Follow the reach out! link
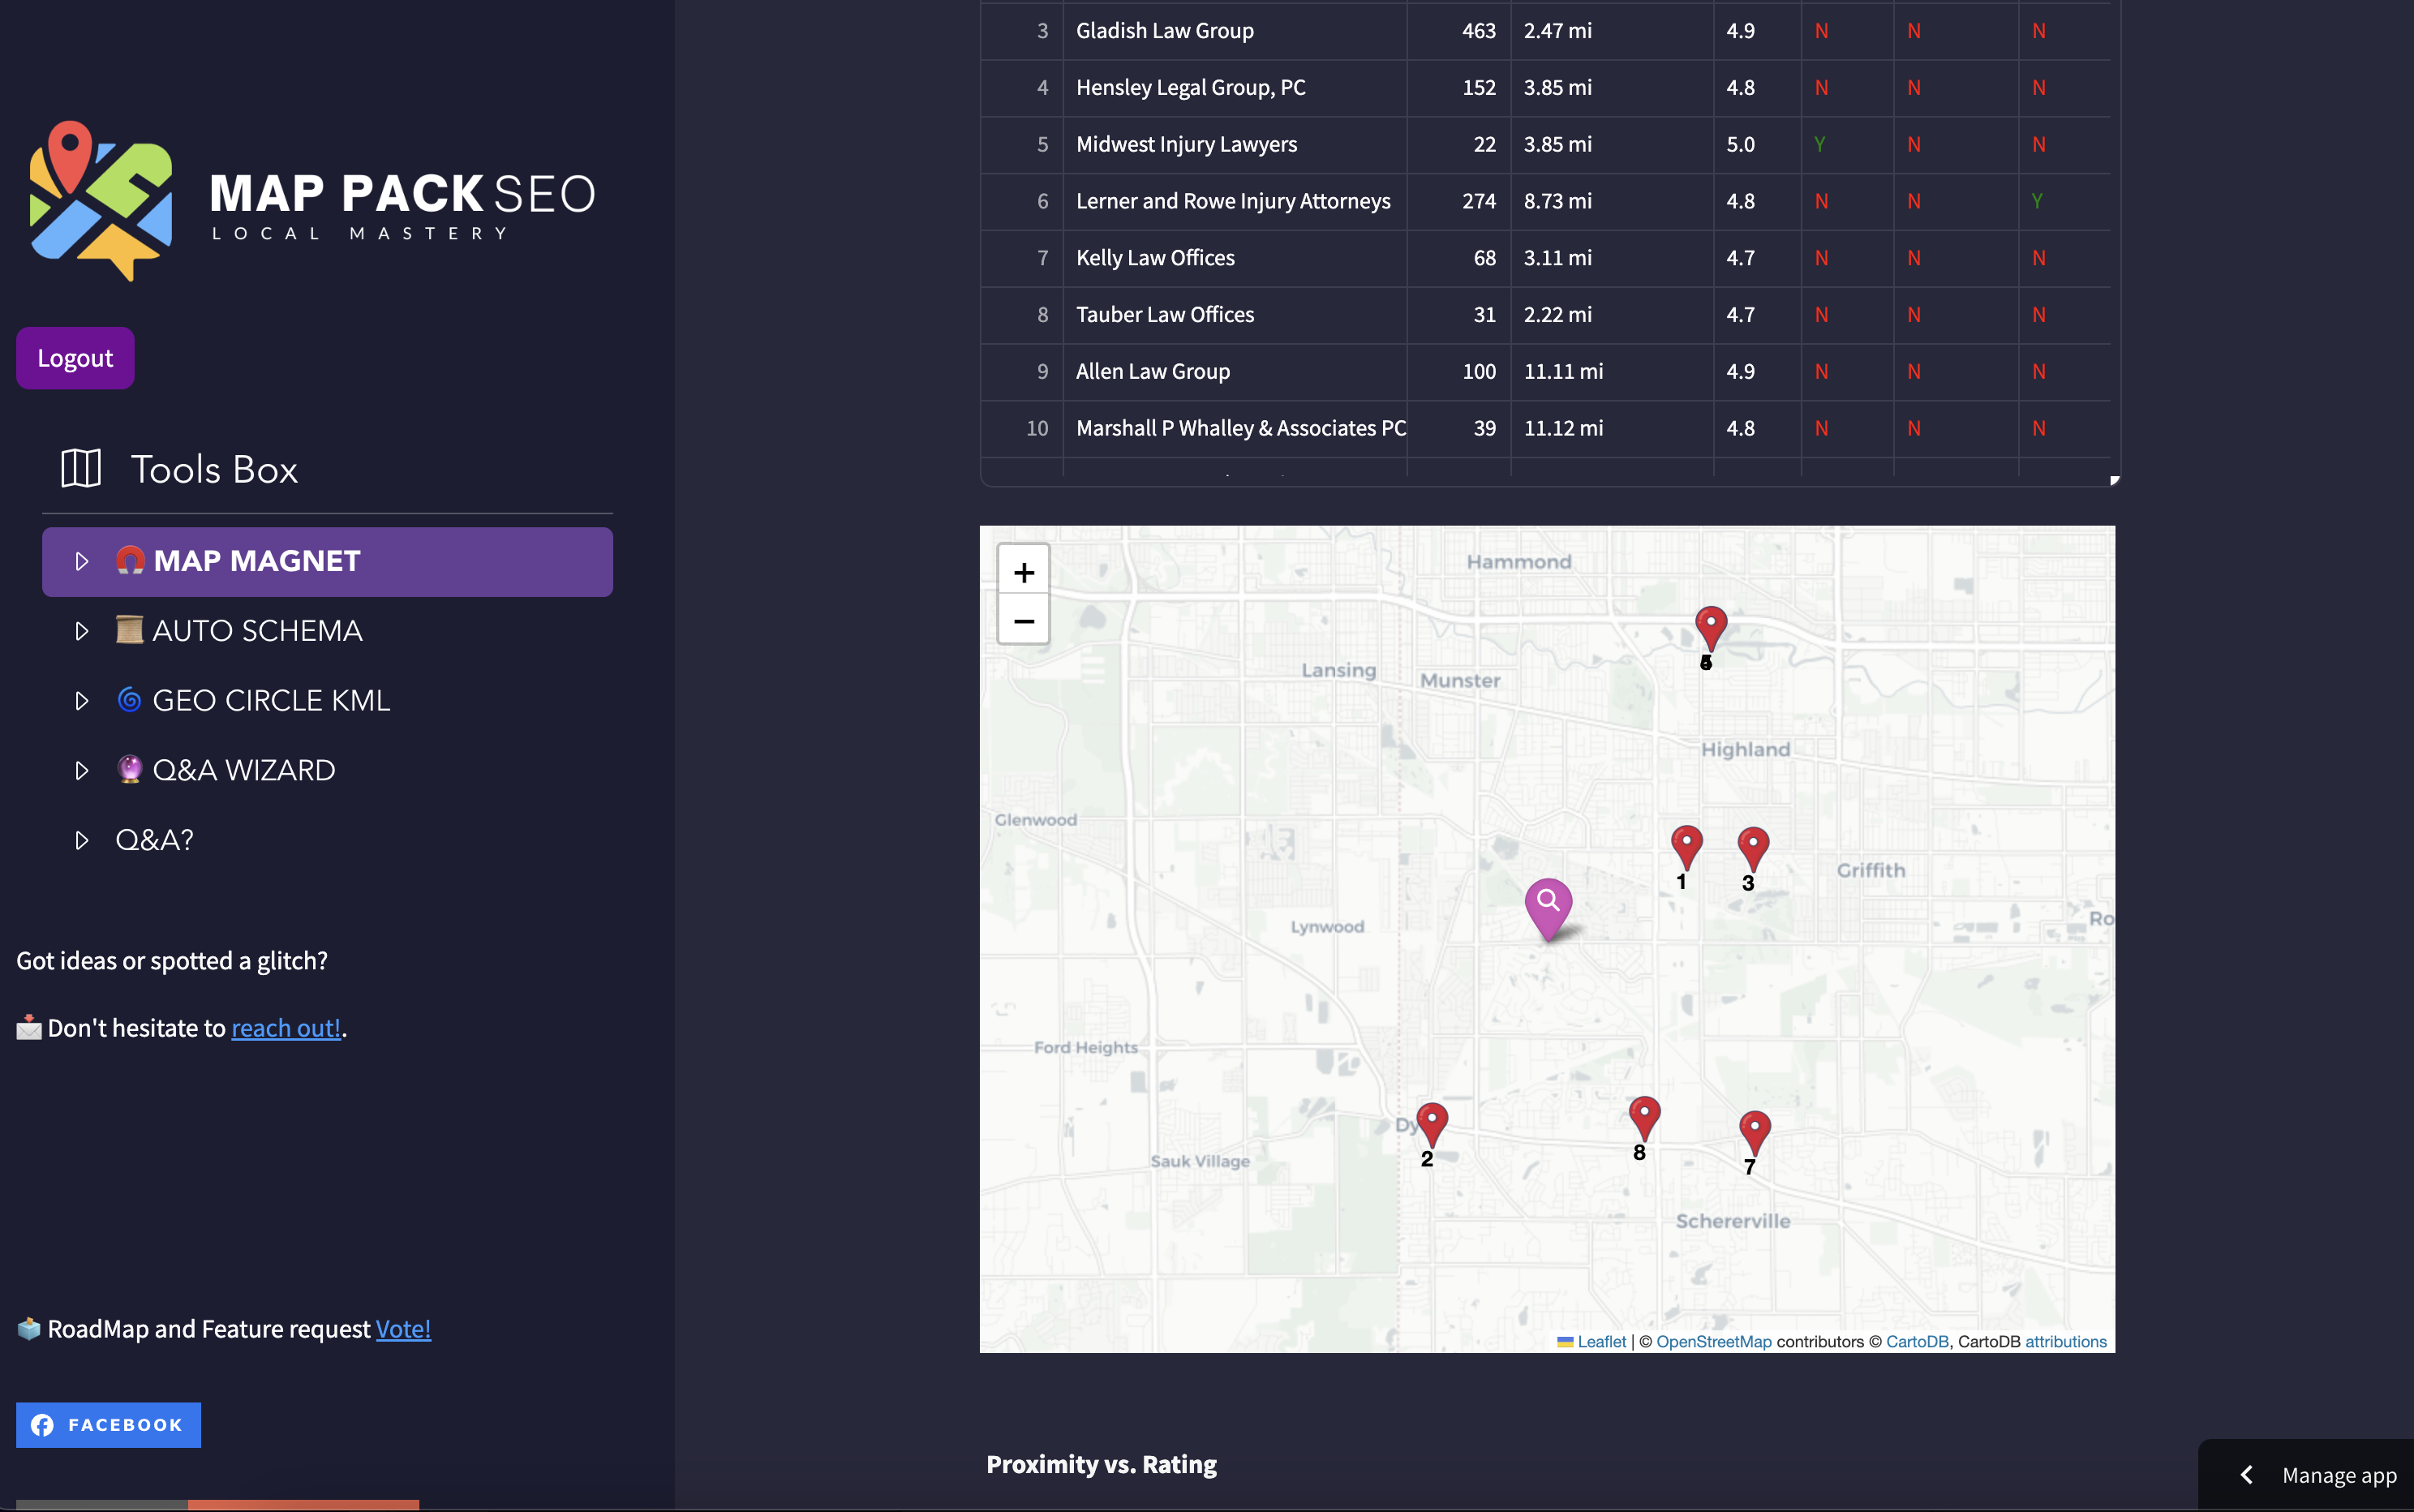The width and height of the screenshot is (2414, 1512). tap(286, 1028)
